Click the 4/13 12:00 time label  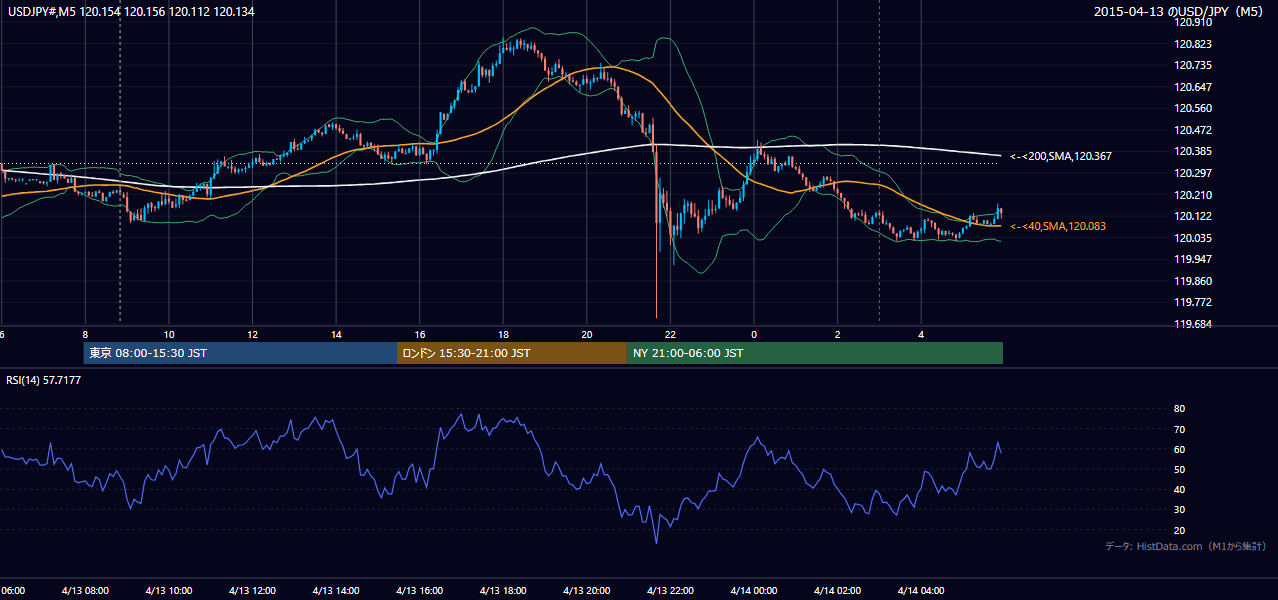coord(252,591)
